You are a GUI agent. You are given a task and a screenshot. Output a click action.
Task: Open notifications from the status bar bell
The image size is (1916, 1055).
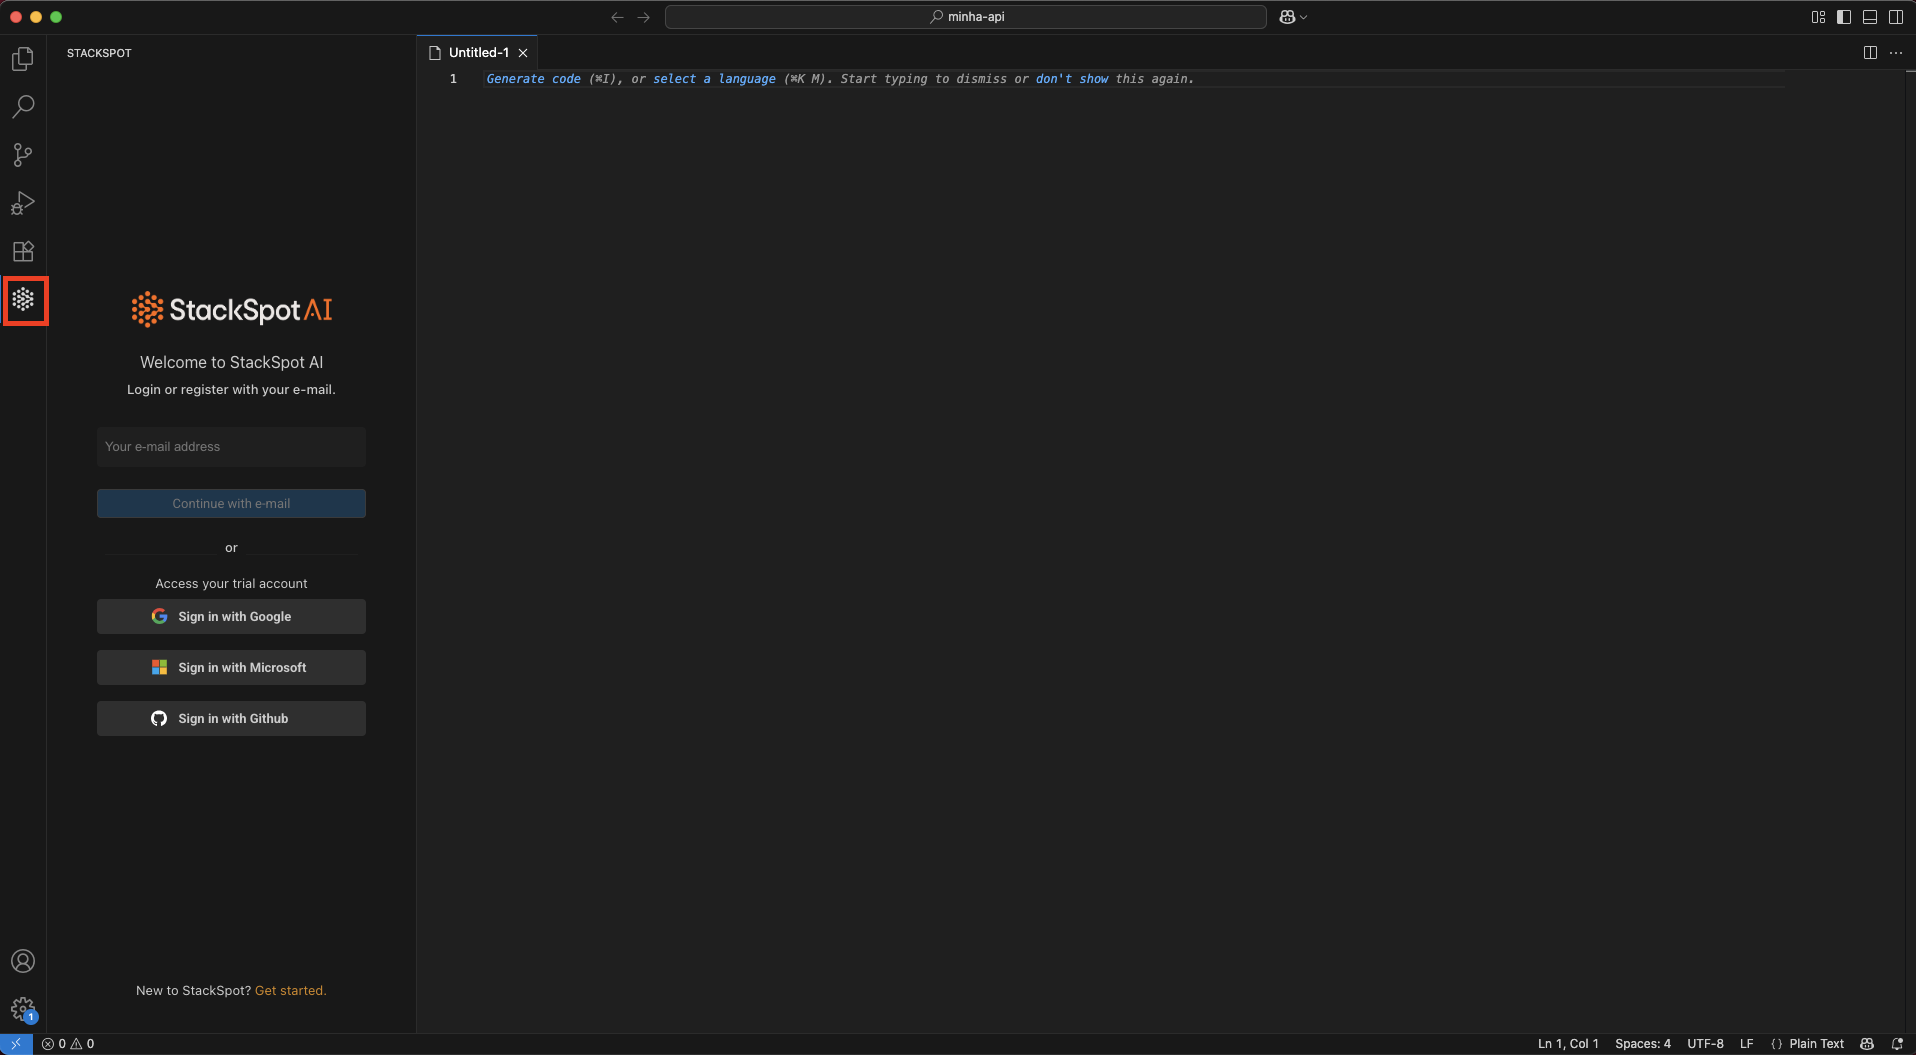tap(1898, 1043)
